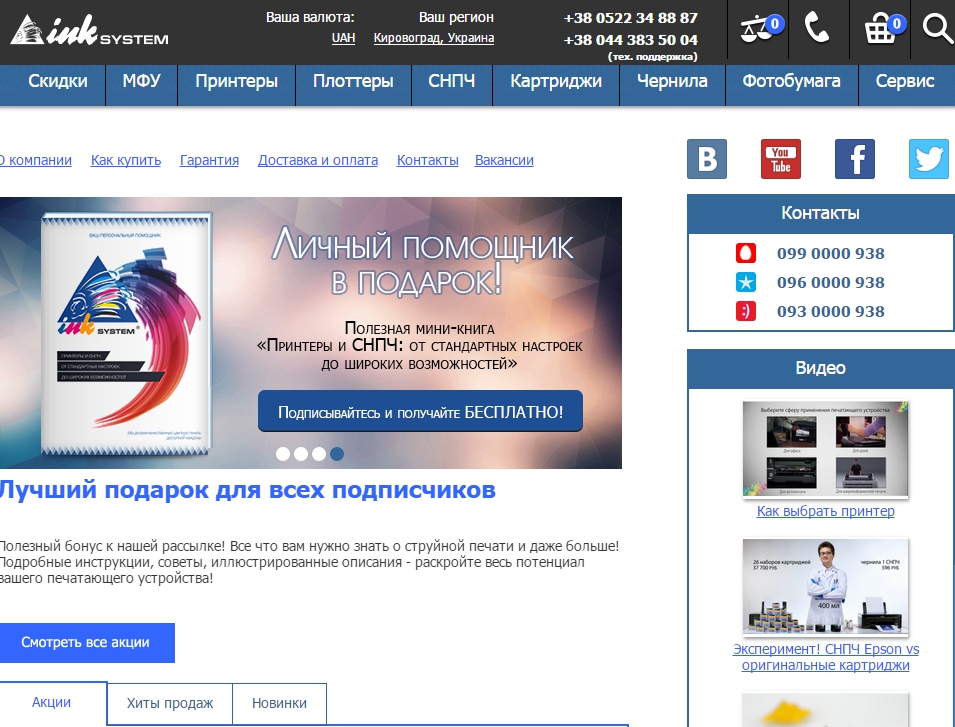Open the VKontakte social icon

click(707, 159)
